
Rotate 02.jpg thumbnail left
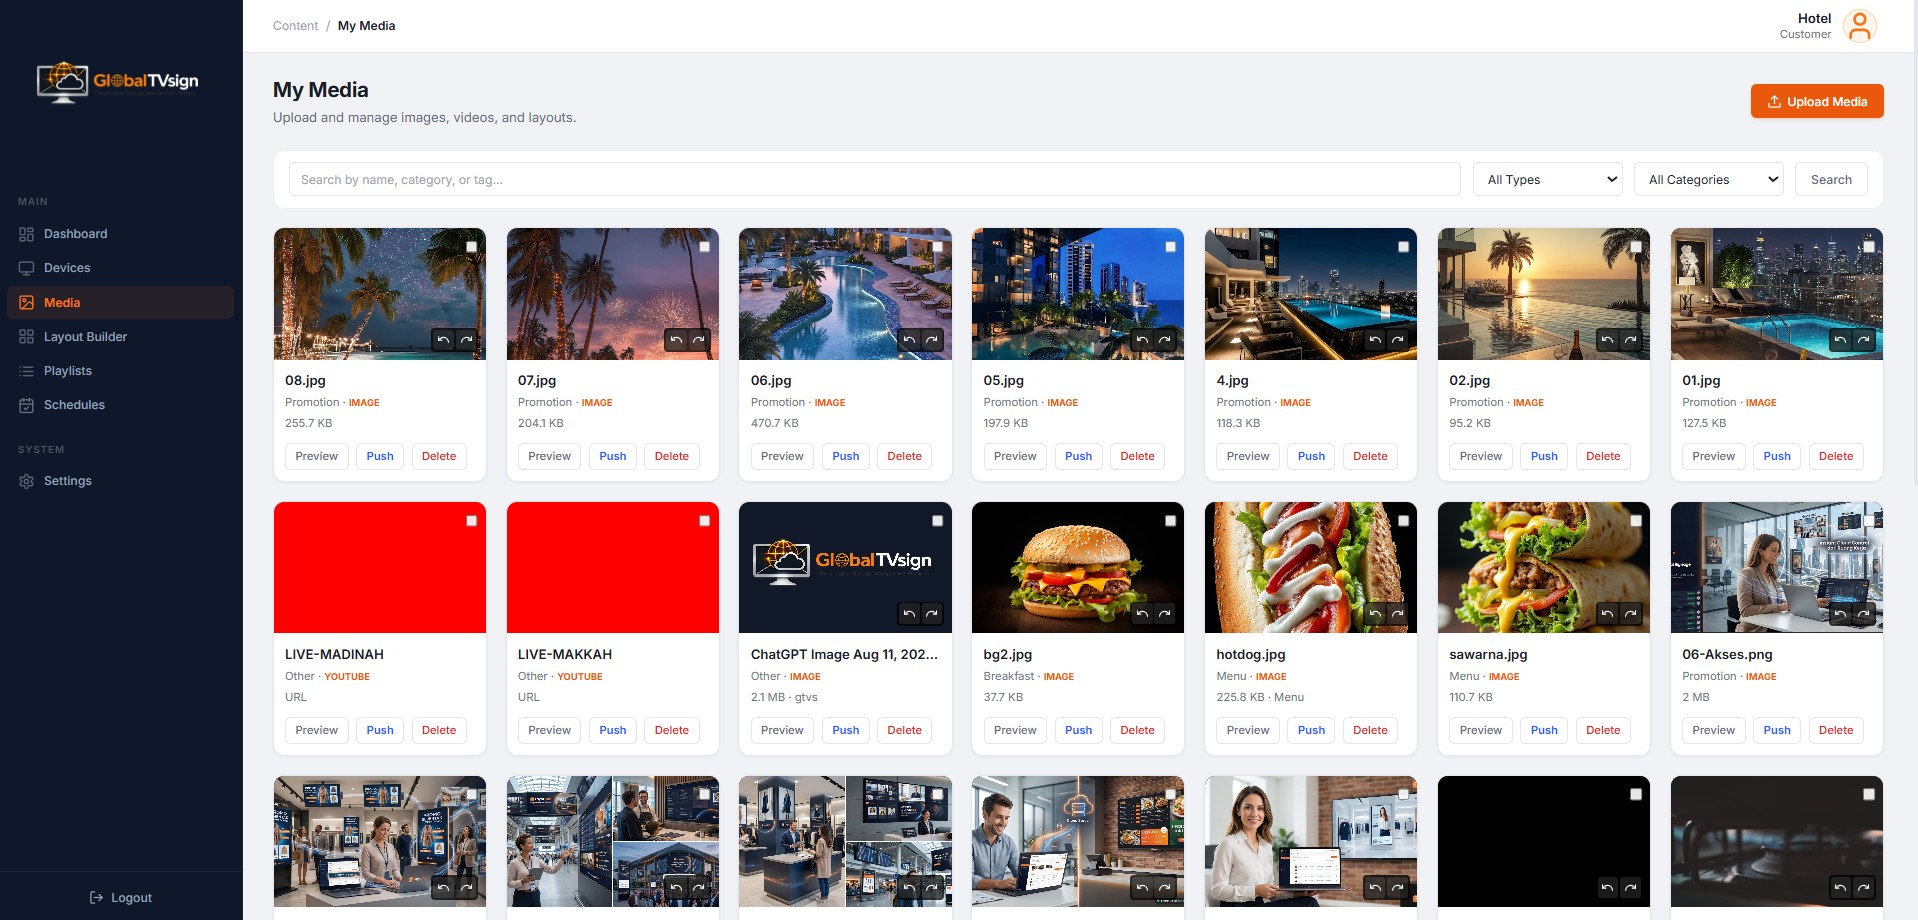tap(1607, 340)
